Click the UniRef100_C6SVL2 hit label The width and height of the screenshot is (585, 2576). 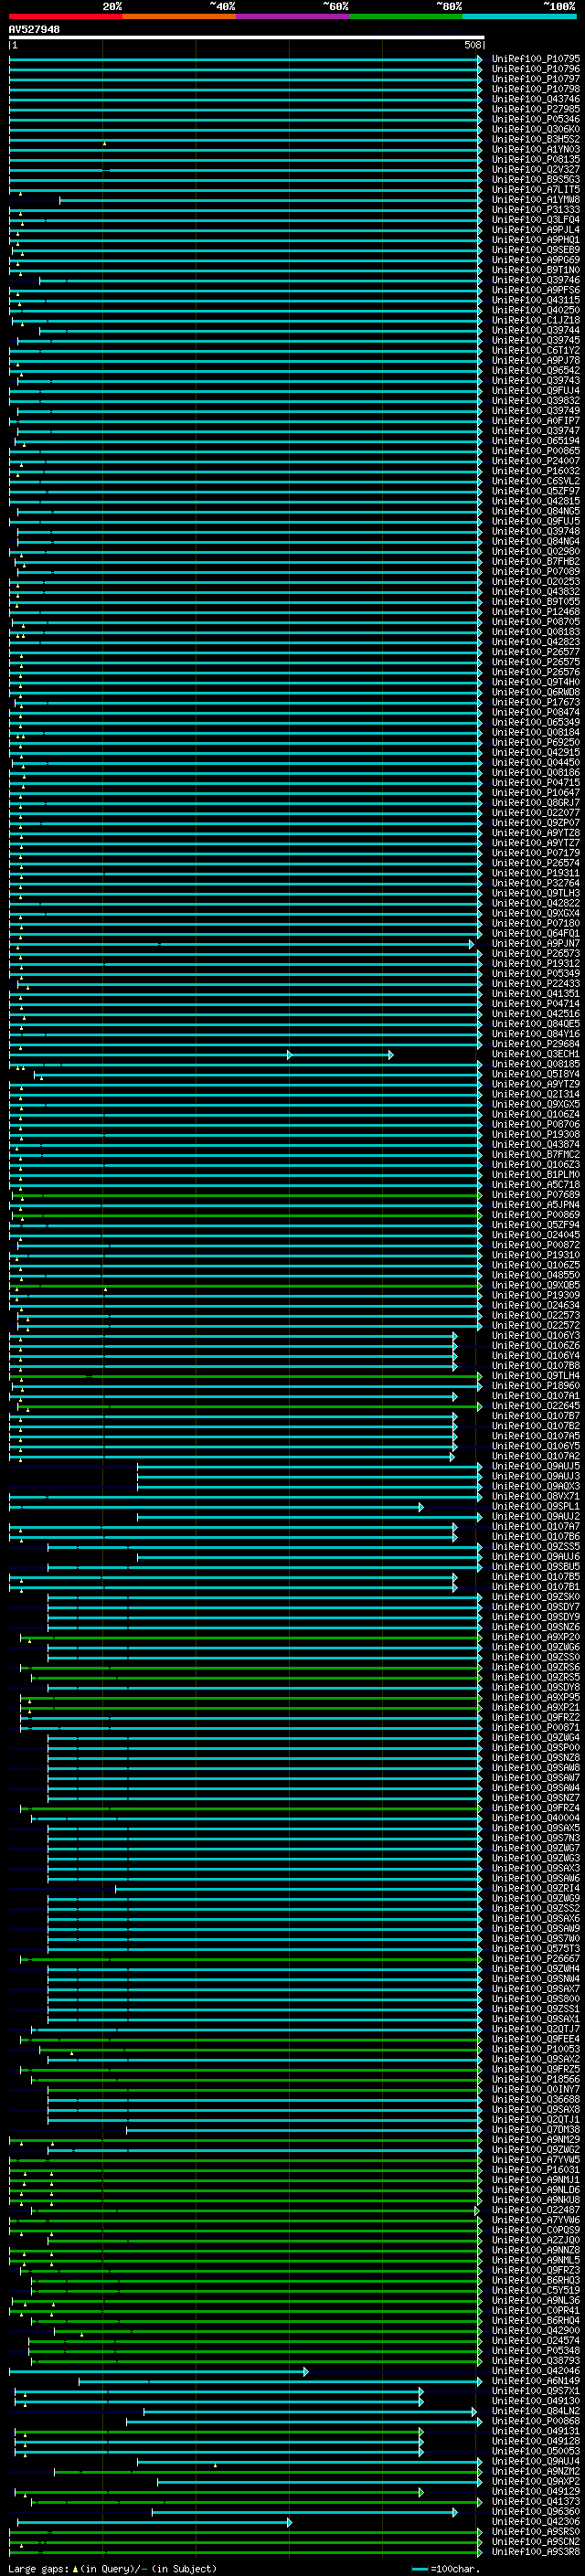click(536, 481)
